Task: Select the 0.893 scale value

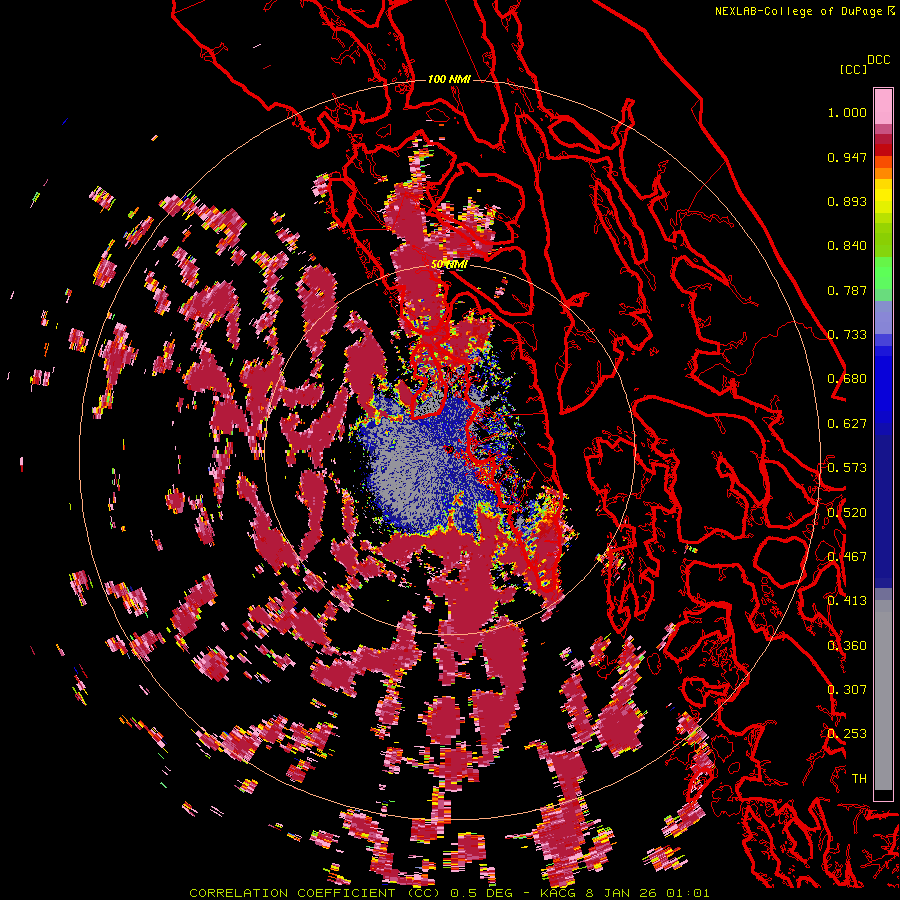Action: (847, 201)
